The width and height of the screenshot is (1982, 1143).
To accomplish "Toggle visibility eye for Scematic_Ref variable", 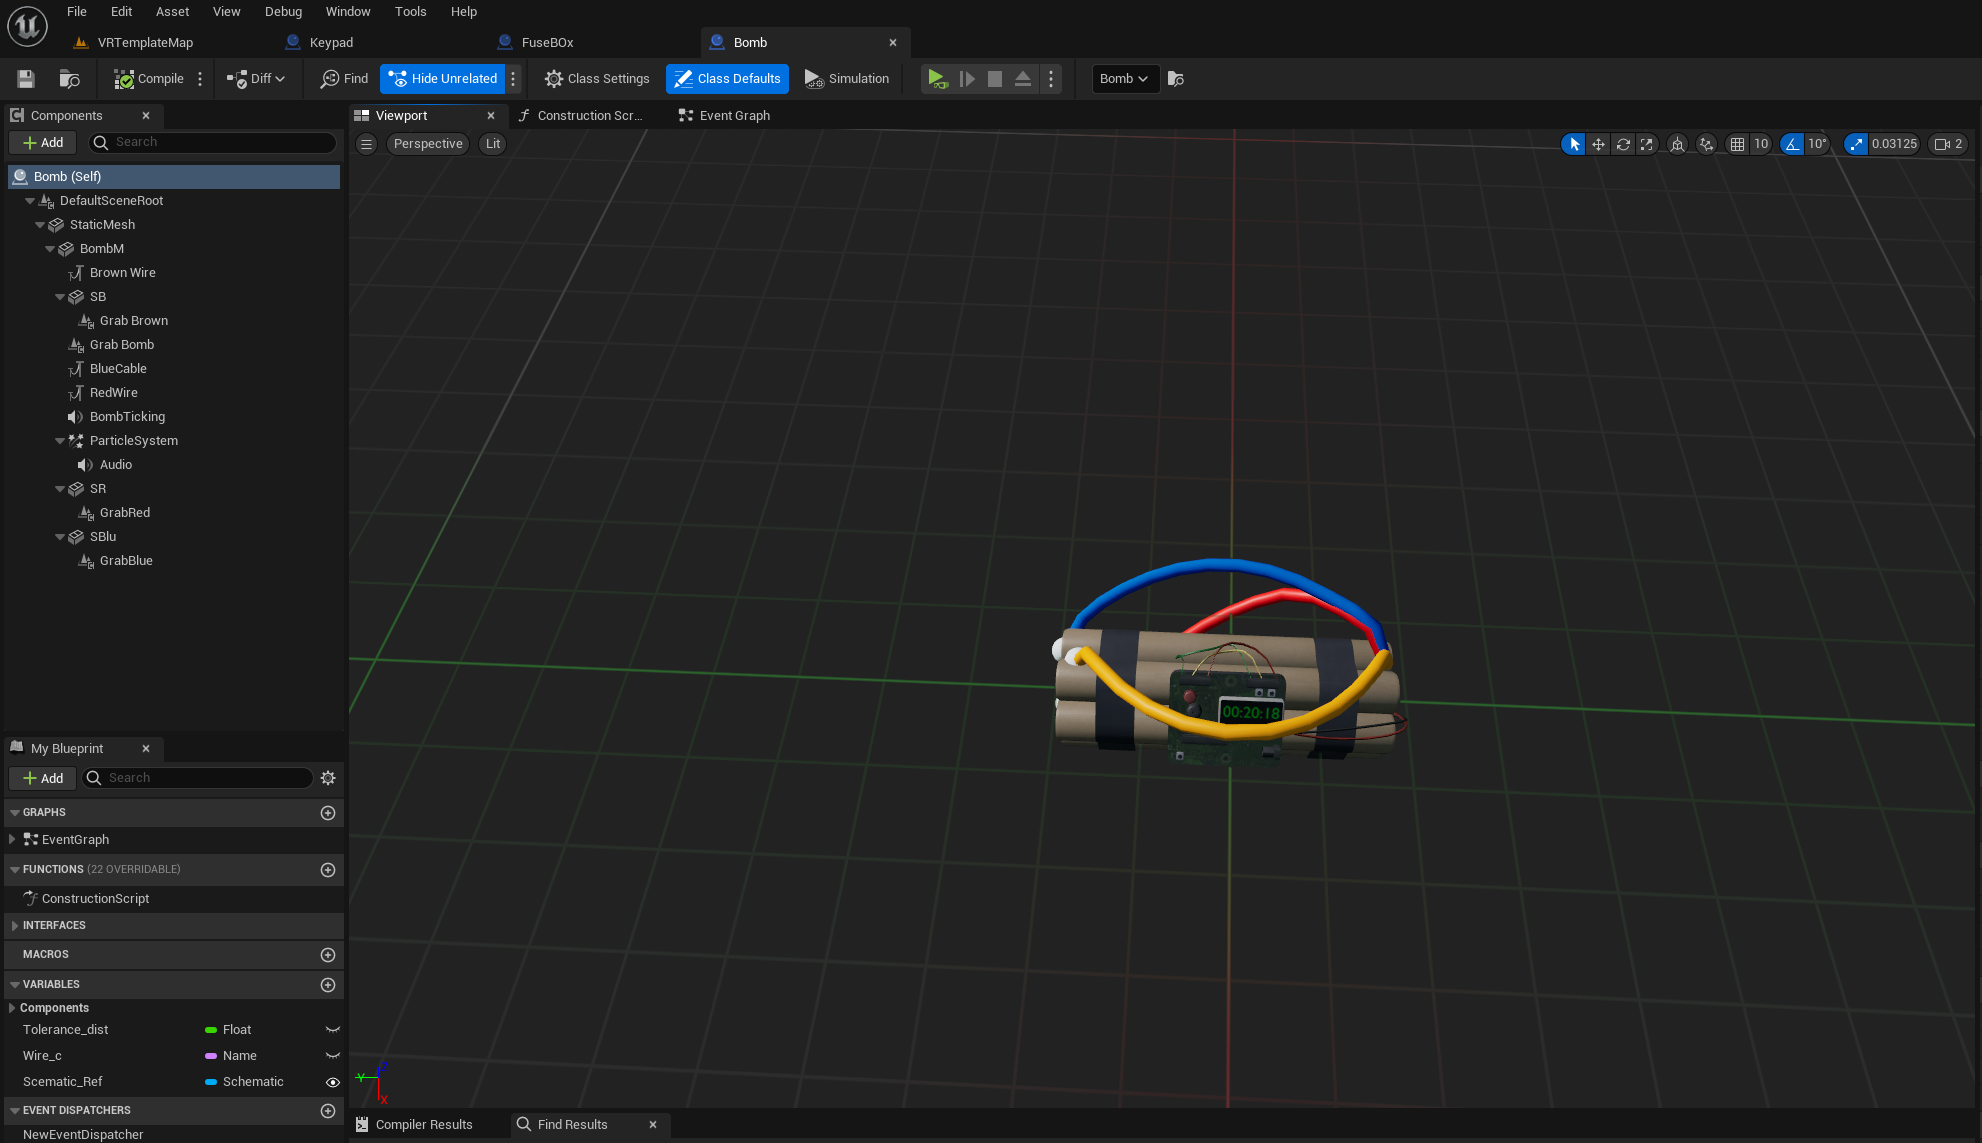I will [x=333, y=1082].
